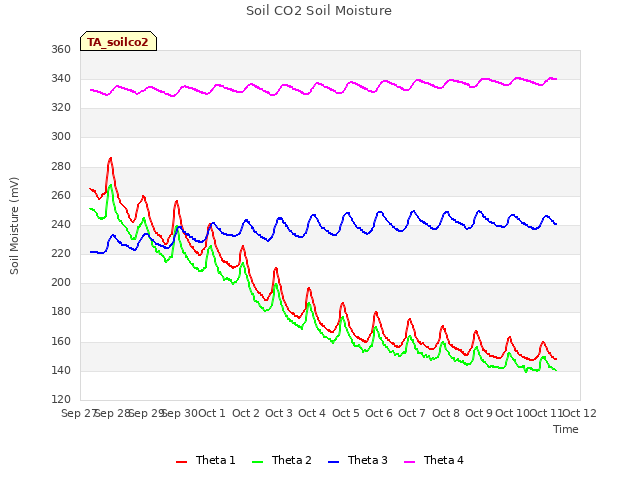
Task: Click the magenta Theta 4 legend swatch
Action: point(409,462)
